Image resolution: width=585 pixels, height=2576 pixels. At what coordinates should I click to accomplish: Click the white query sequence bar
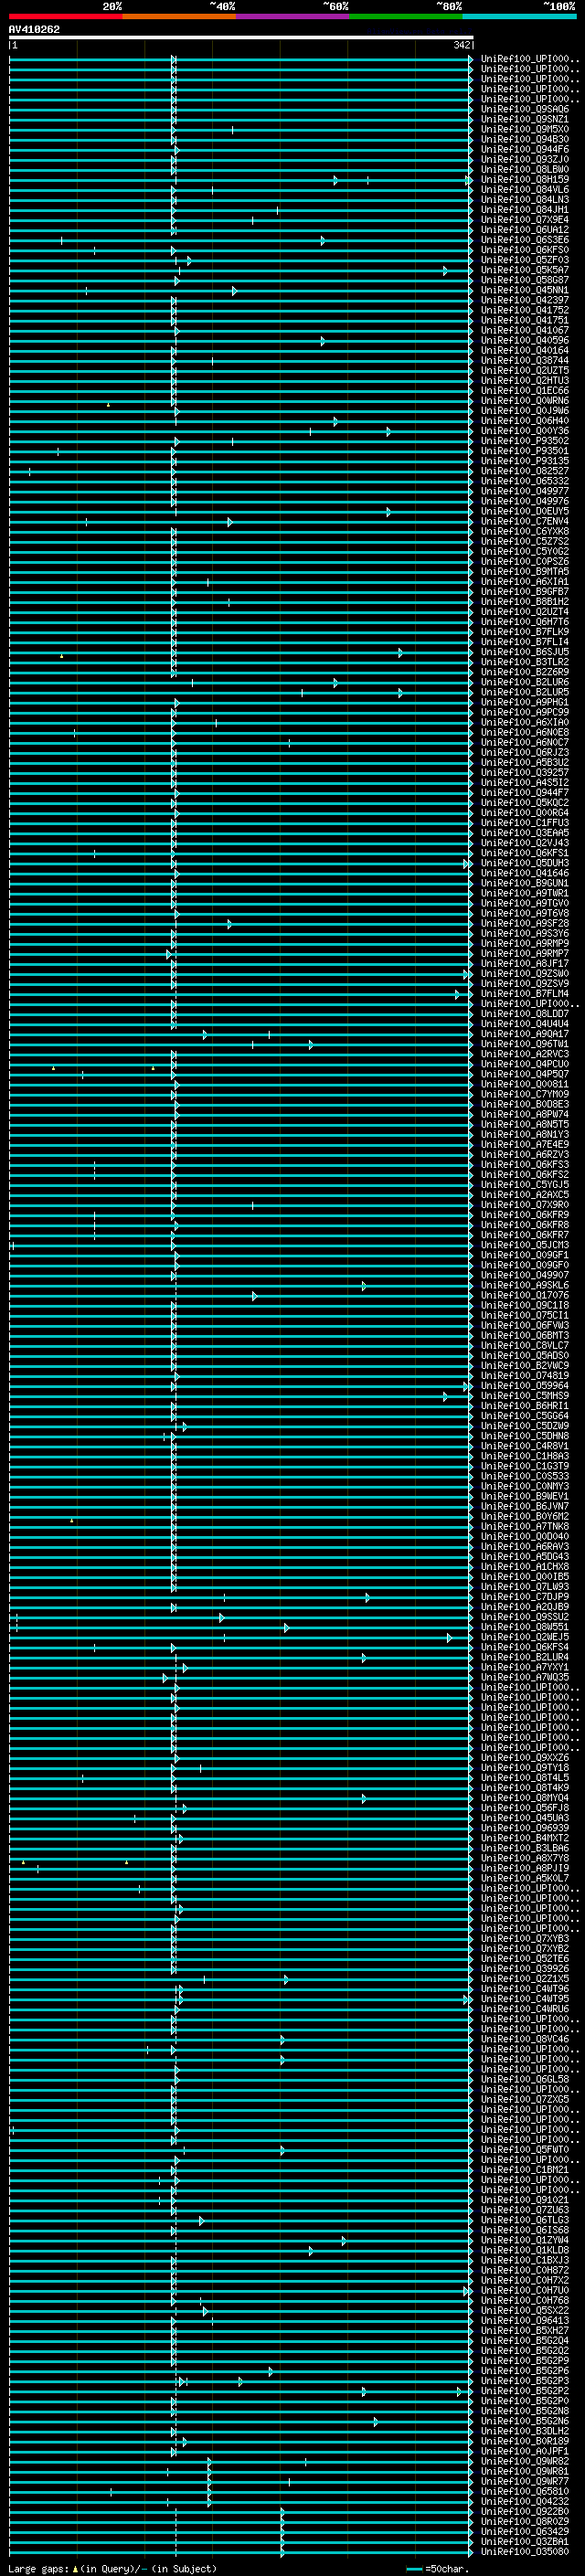241,37
